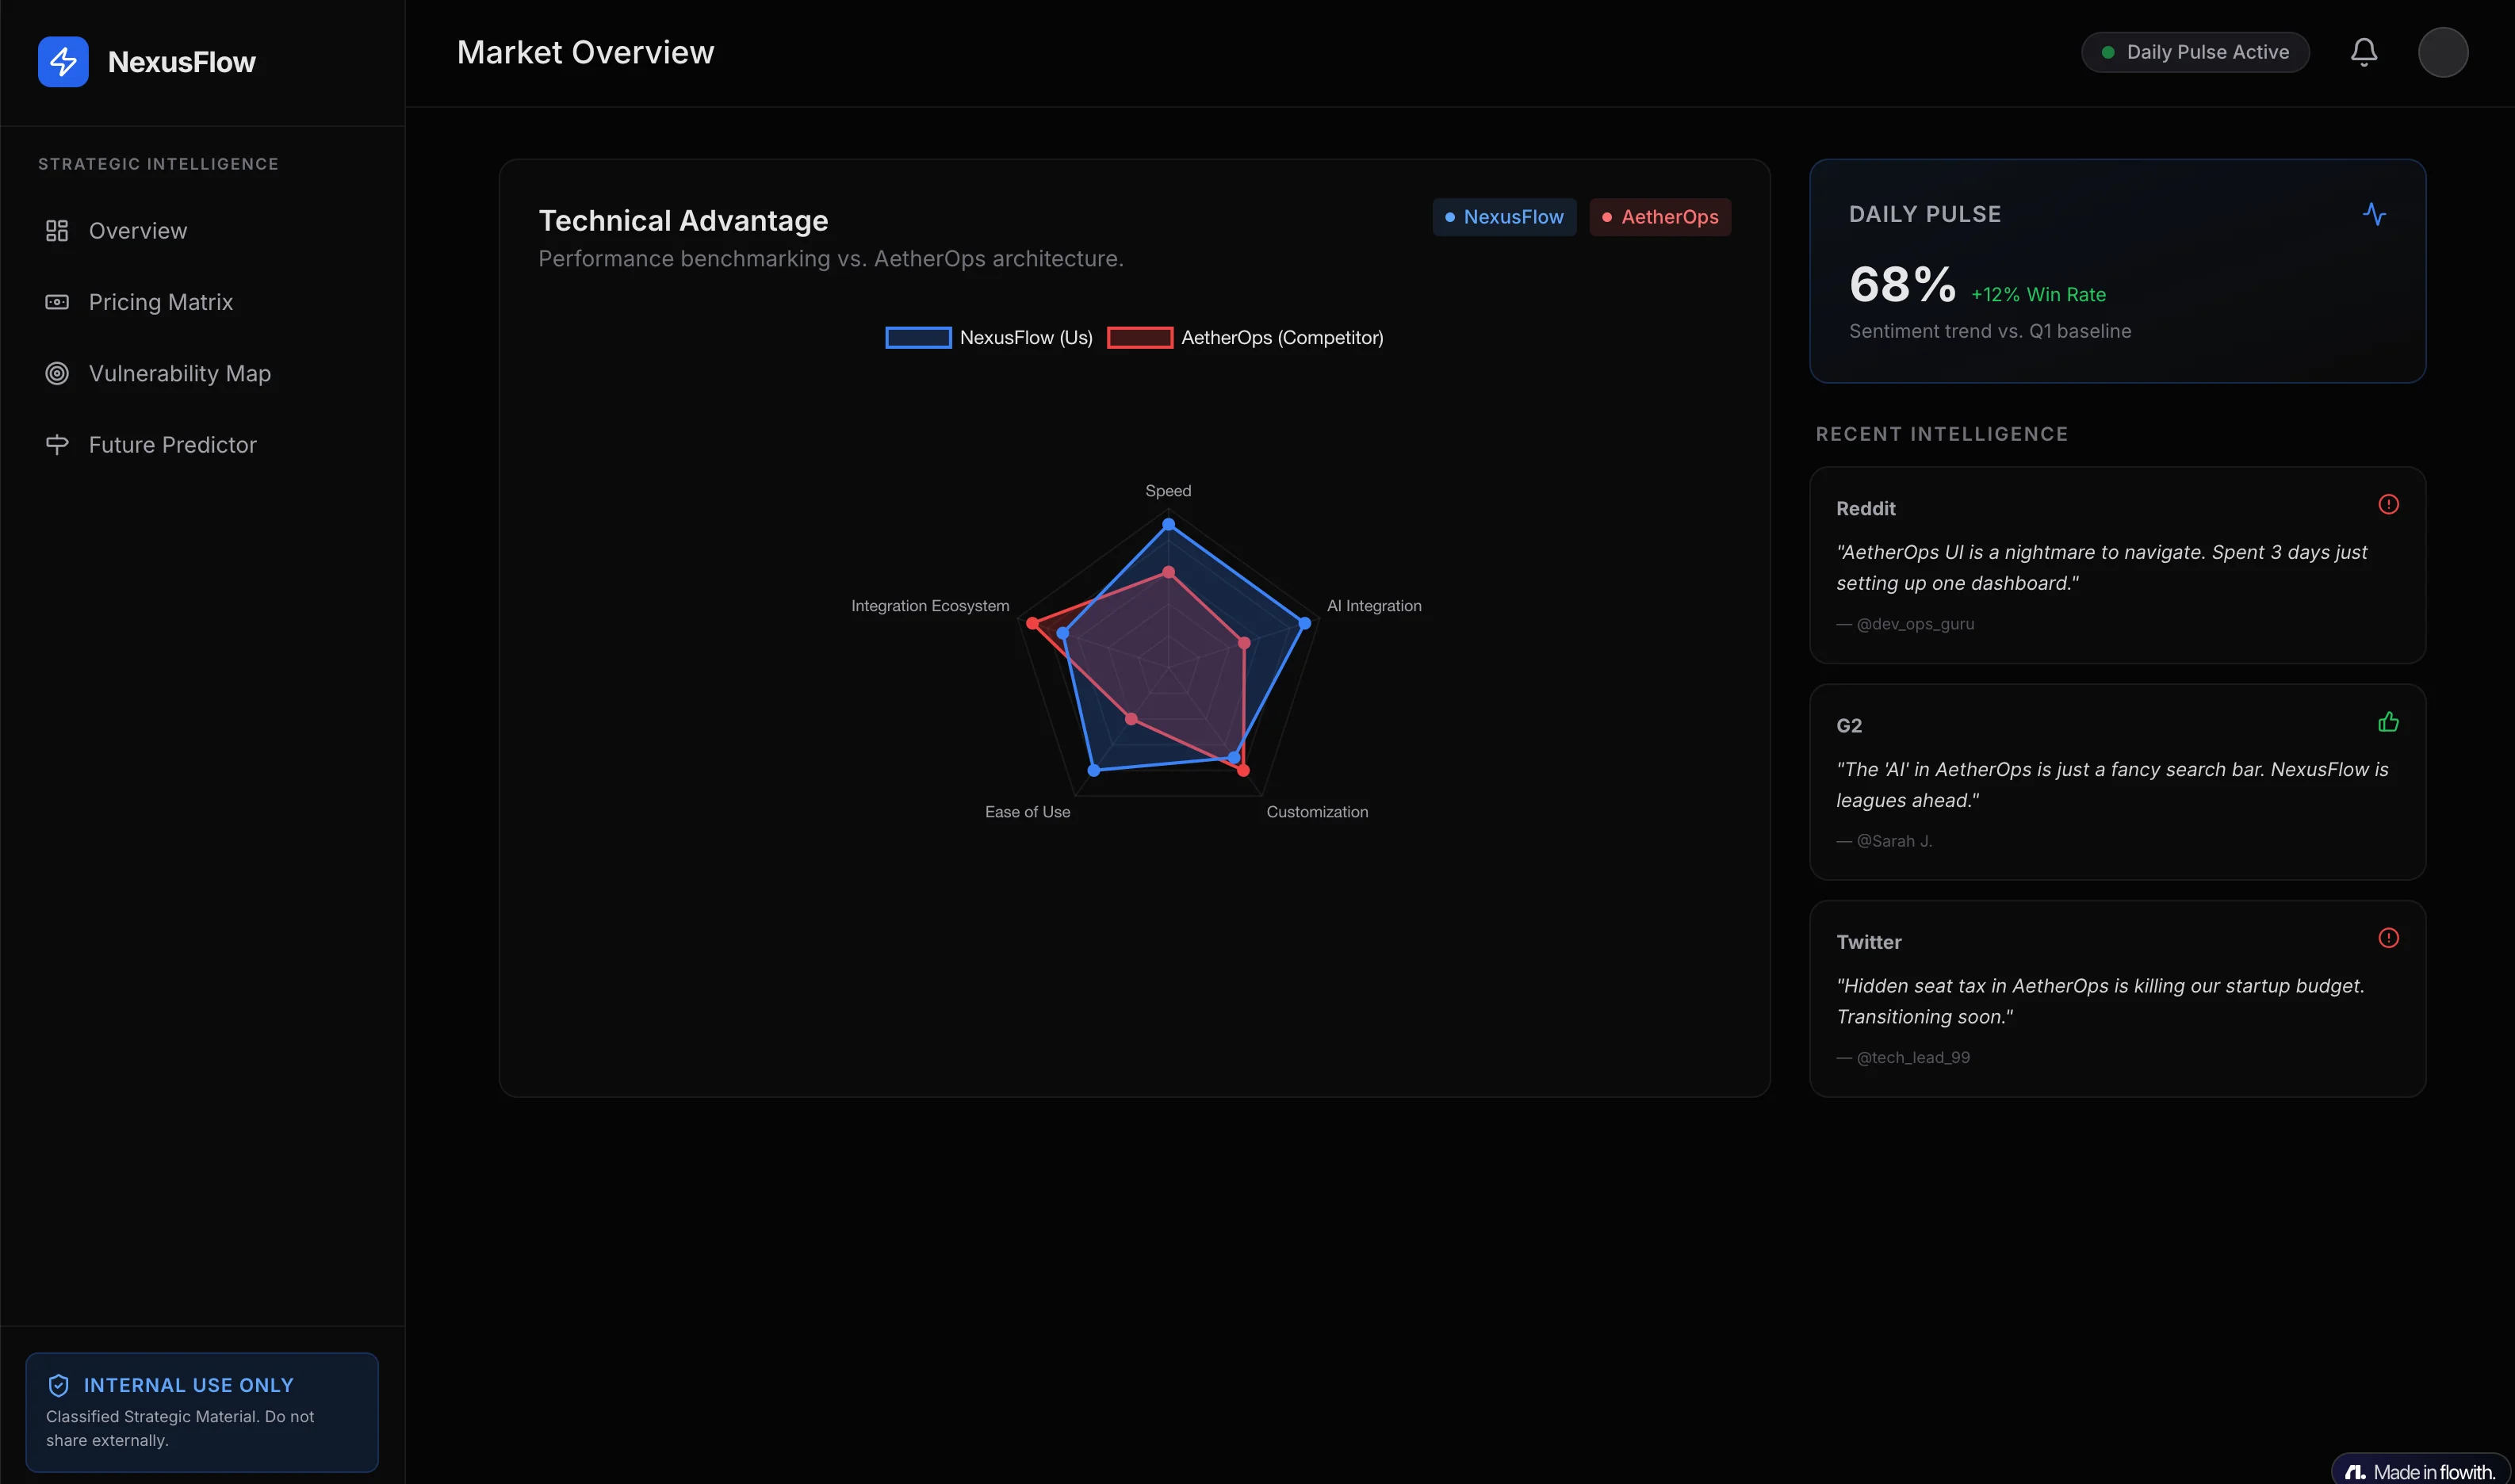Click the Daily Pulse activity icon
The width and height of the screenshot is (2515, 1484).
(x=2374, y=214)
